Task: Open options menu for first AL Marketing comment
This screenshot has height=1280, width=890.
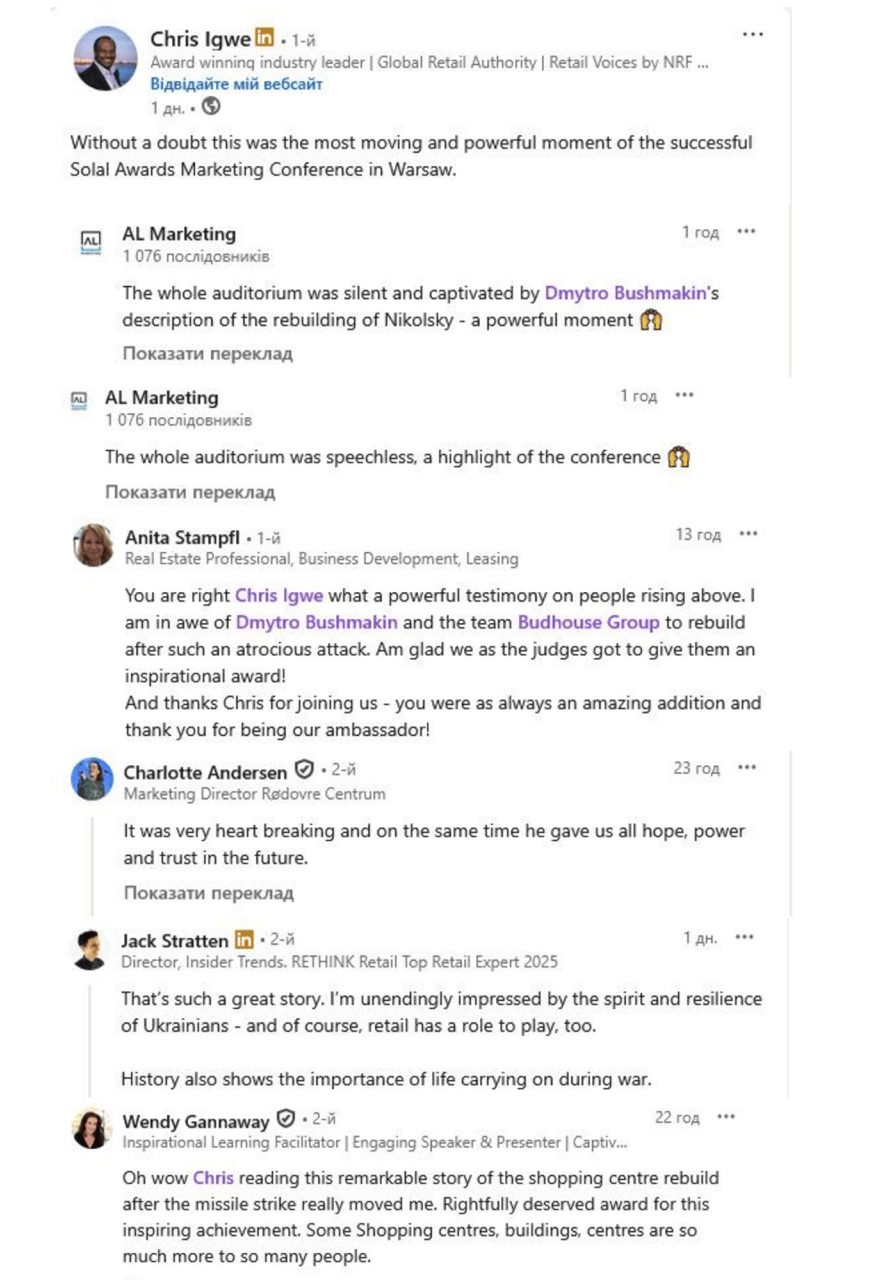Action: (x=746, y=232)
